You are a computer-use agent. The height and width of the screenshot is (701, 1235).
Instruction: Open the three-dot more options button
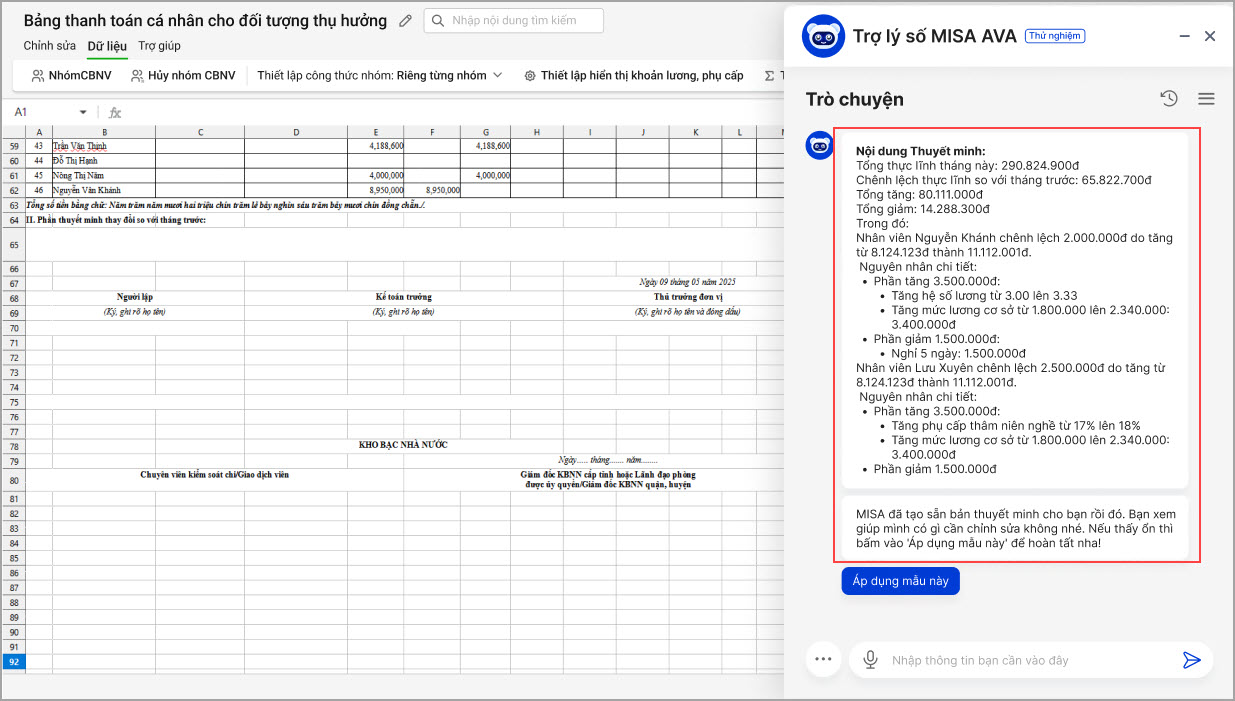point(824,659)
